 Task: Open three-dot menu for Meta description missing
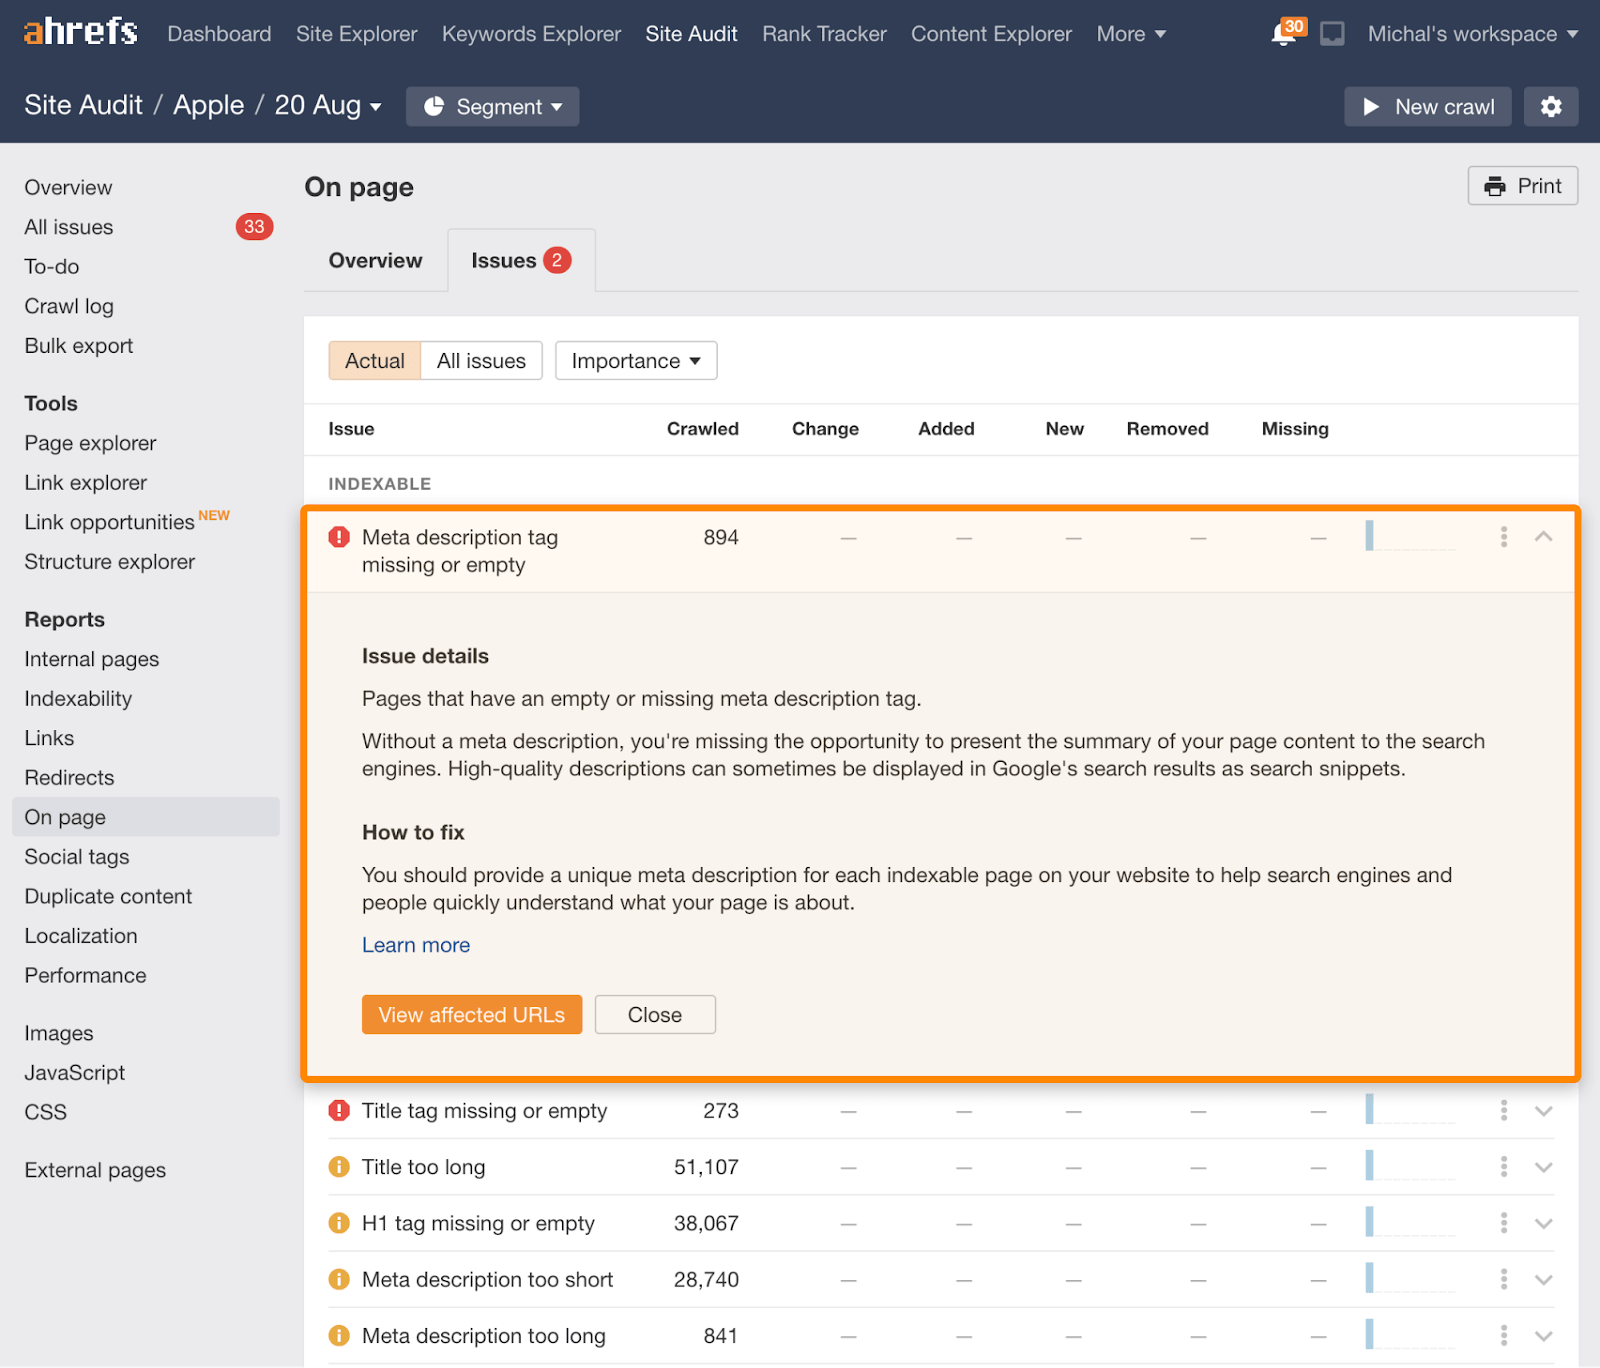click(1503, 537)
